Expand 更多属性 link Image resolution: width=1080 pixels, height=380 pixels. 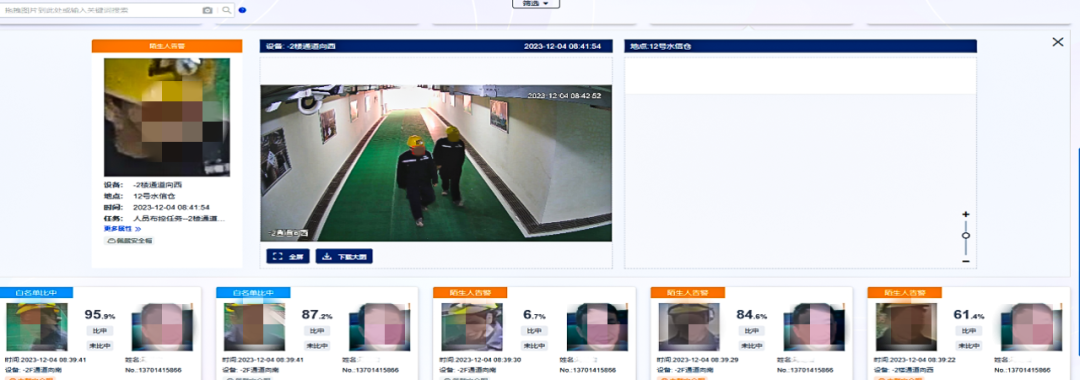coord(123,229)
